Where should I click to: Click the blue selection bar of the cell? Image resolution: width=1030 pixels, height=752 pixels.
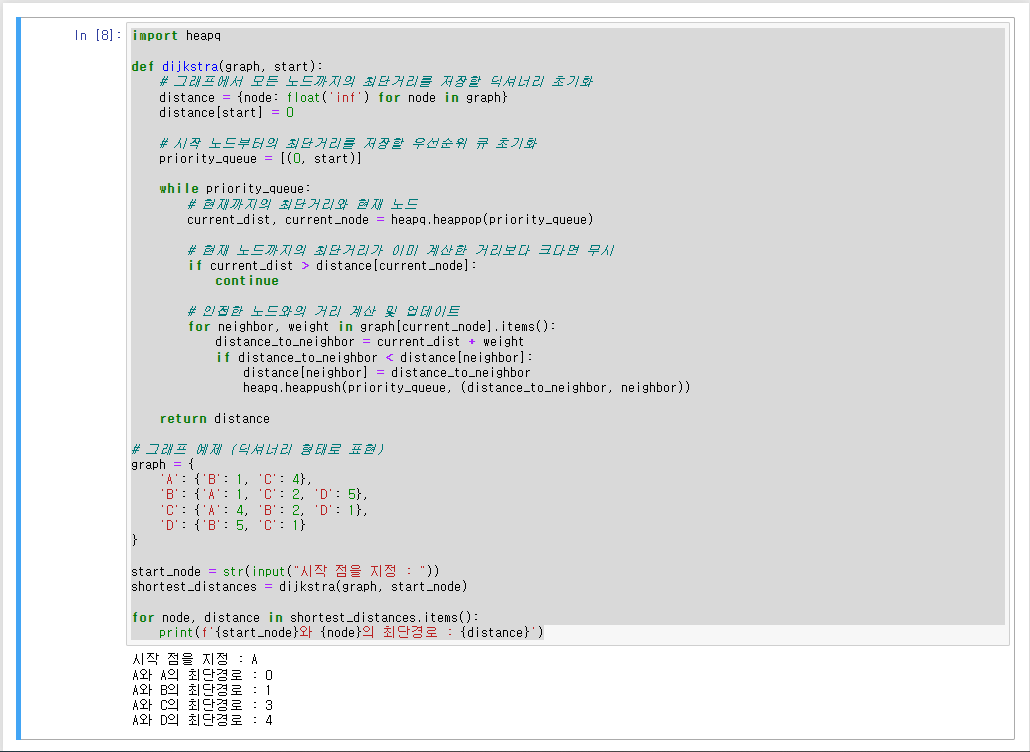click(x=18, y=378)
